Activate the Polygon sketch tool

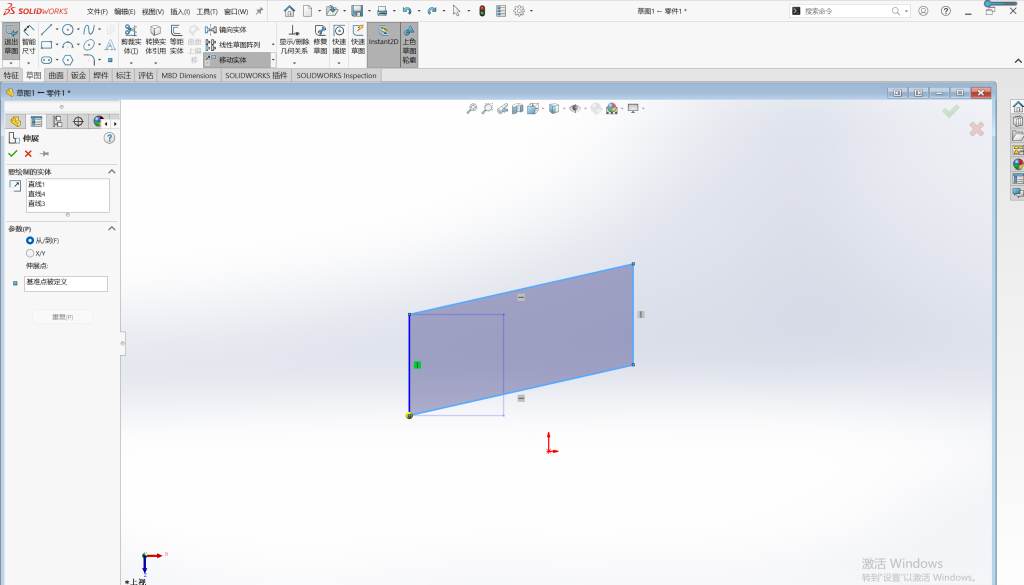coord(67,60)
